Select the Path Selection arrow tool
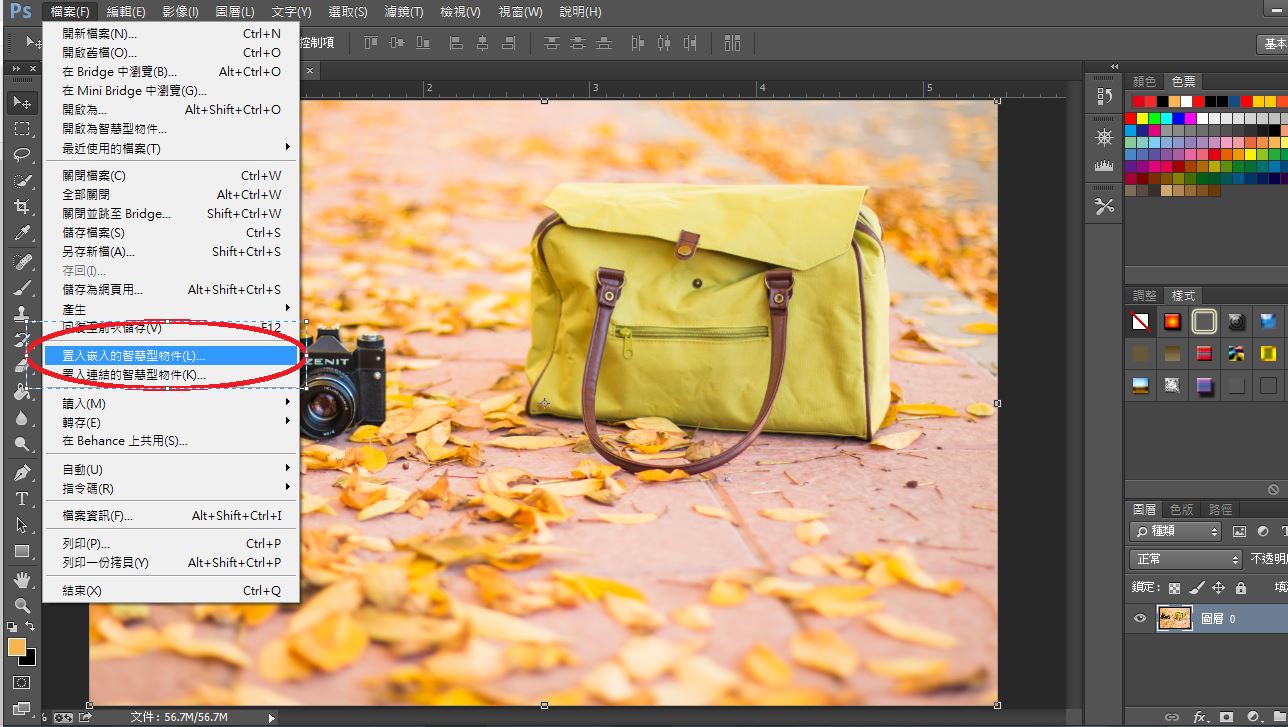This screenshot has height=727, width=1288. 22,524
